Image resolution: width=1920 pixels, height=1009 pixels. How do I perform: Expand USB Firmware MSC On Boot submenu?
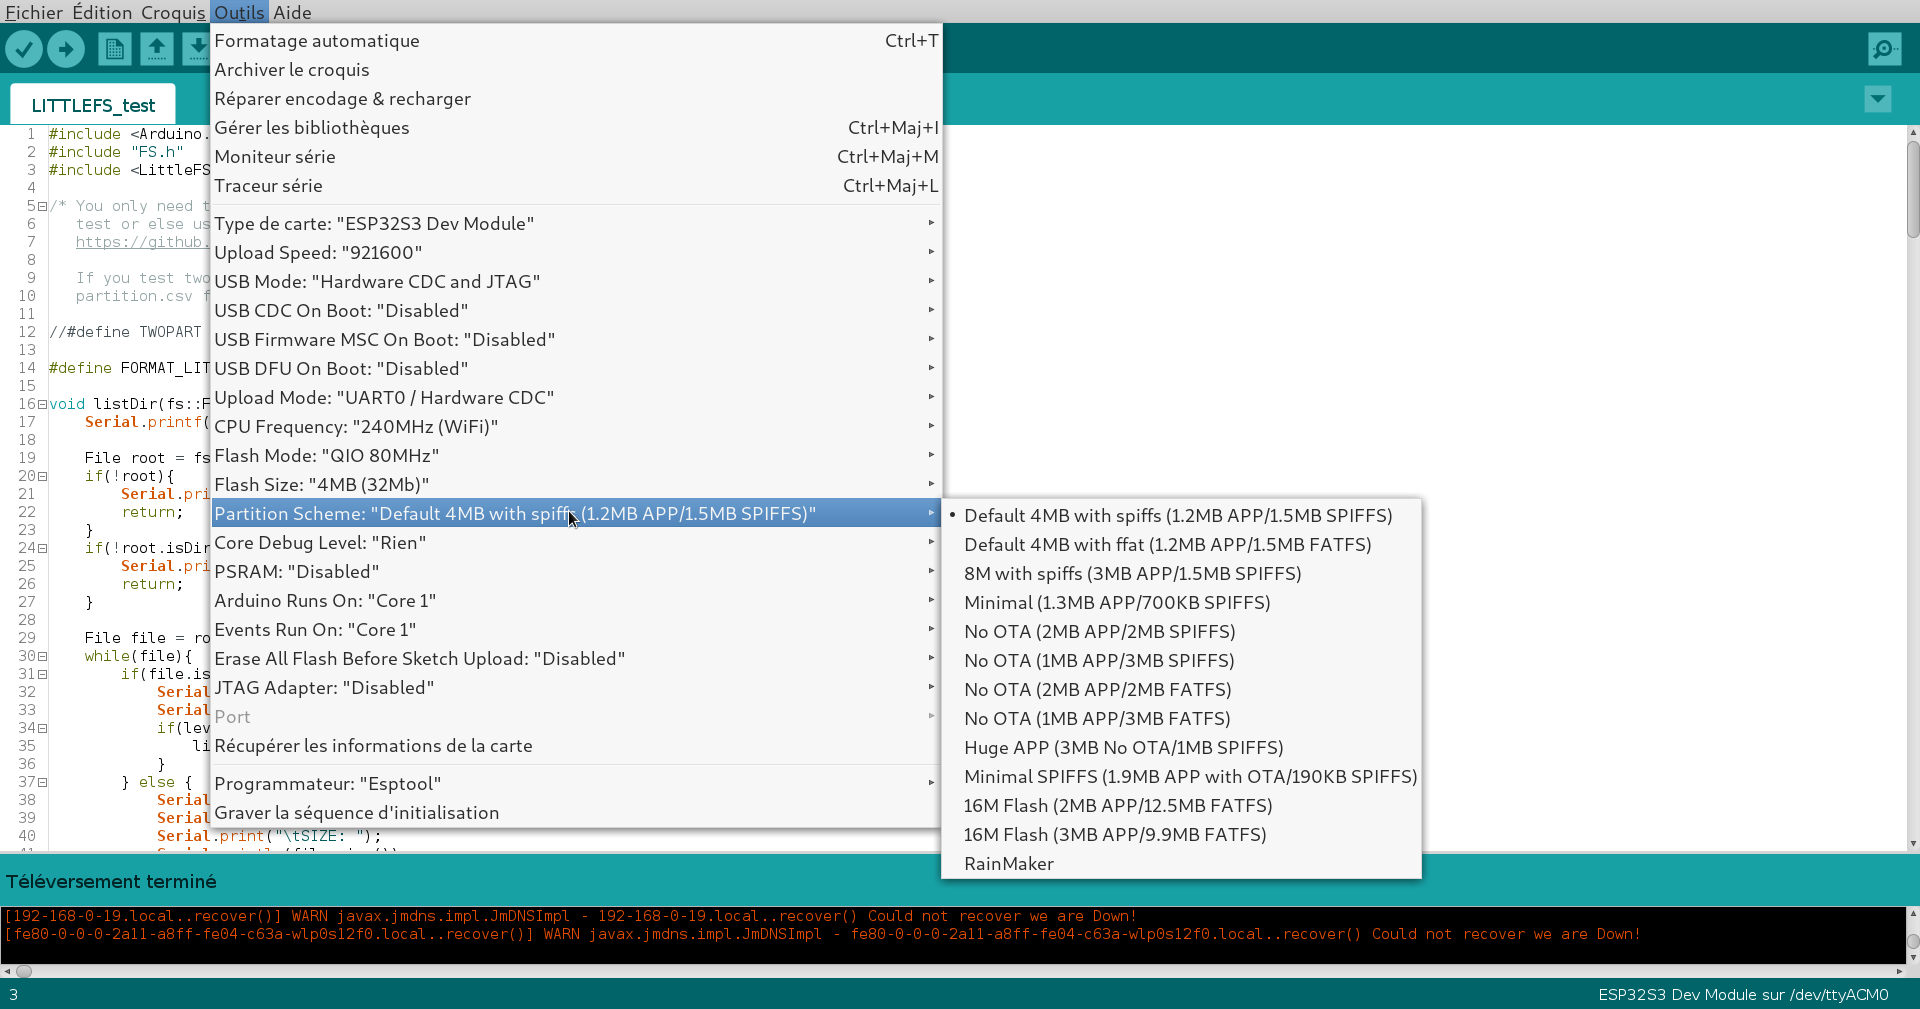(x=576, y=340)
